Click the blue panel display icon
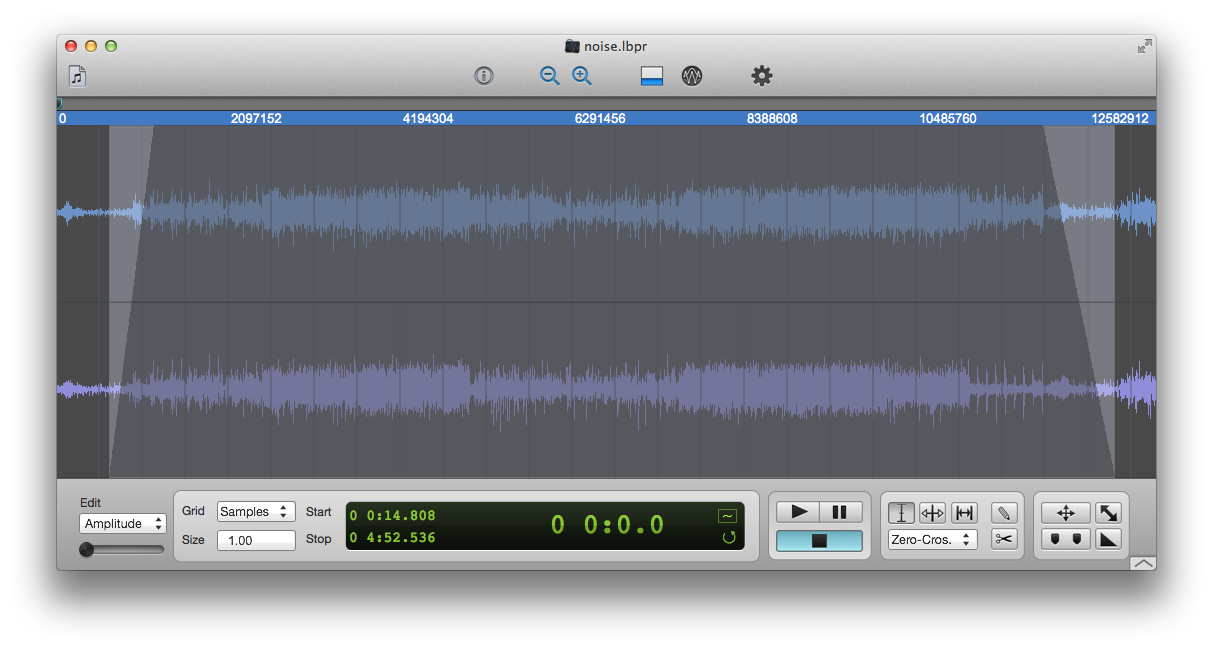1213x649 pixels. 652,76
